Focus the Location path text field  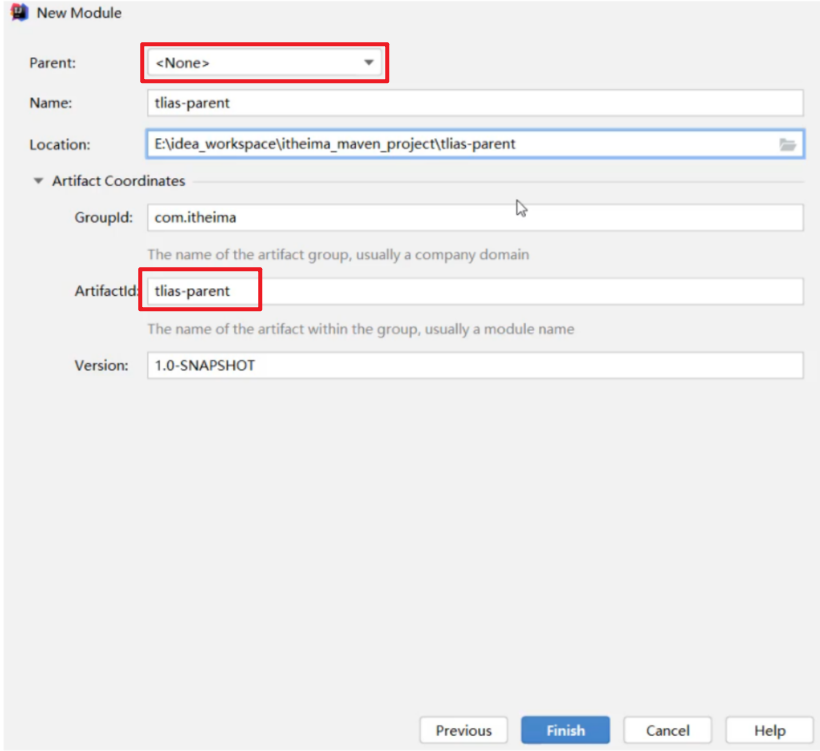460,144
